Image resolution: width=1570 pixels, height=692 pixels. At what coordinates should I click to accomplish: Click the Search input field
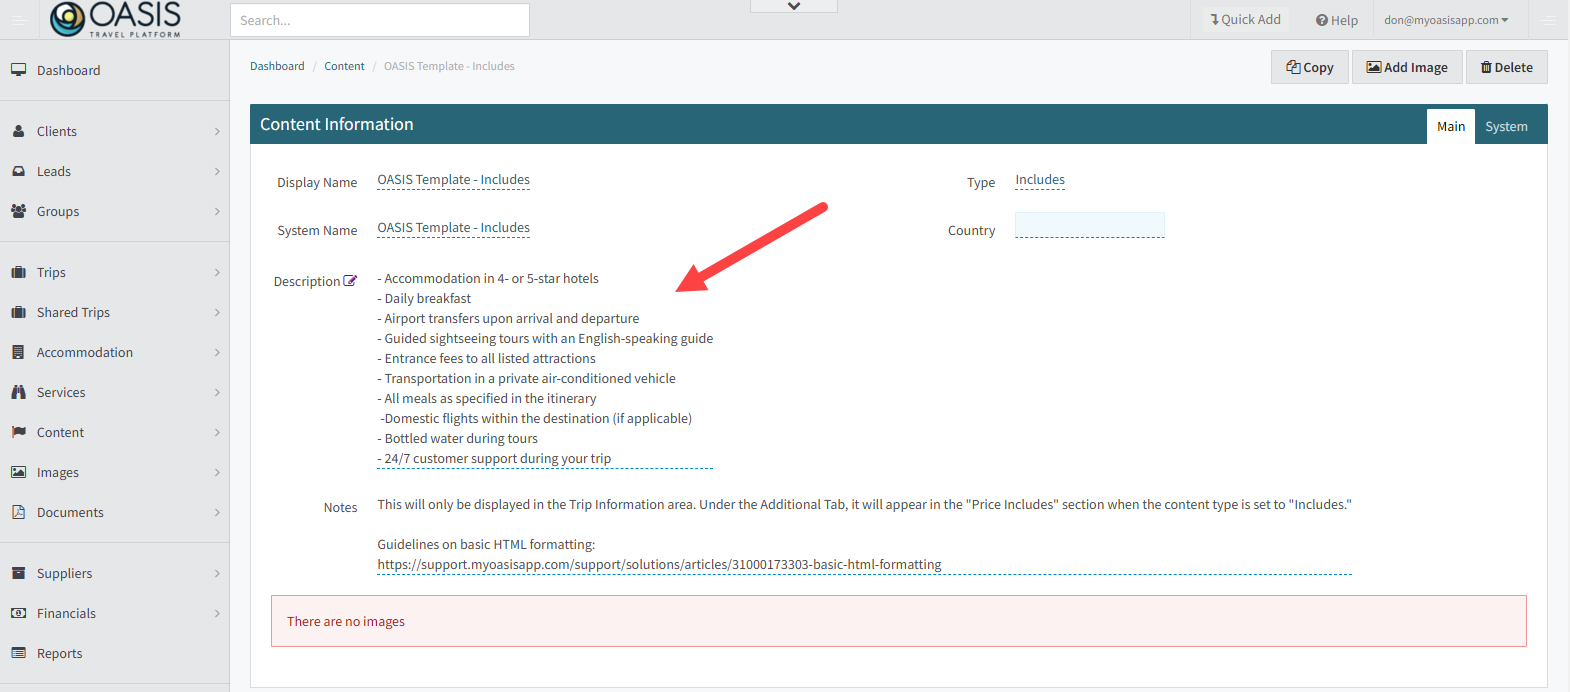click(x=380, y=20)
